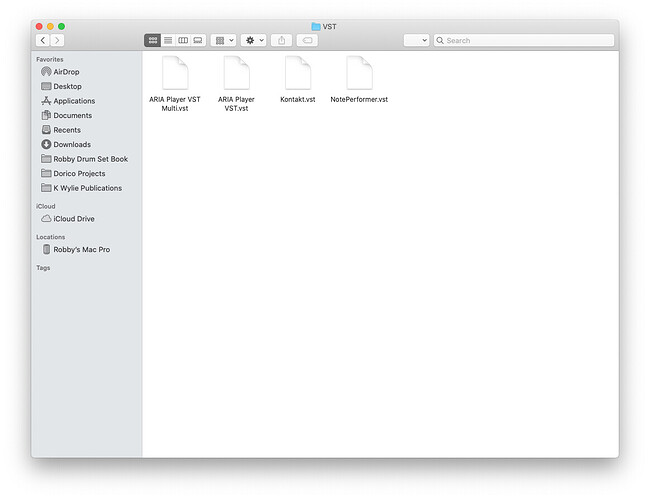Switch to icon view

[x=153, y=40]
